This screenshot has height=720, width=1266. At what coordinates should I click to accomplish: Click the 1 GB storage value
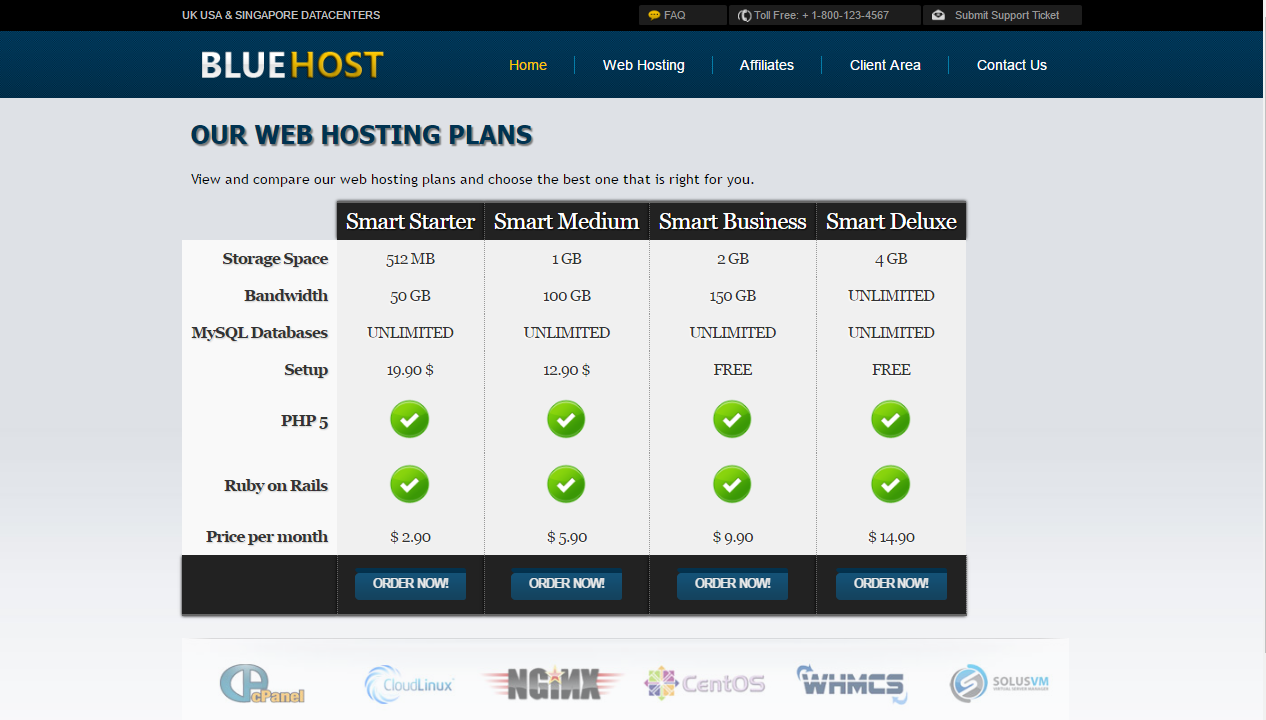point(566,259)
